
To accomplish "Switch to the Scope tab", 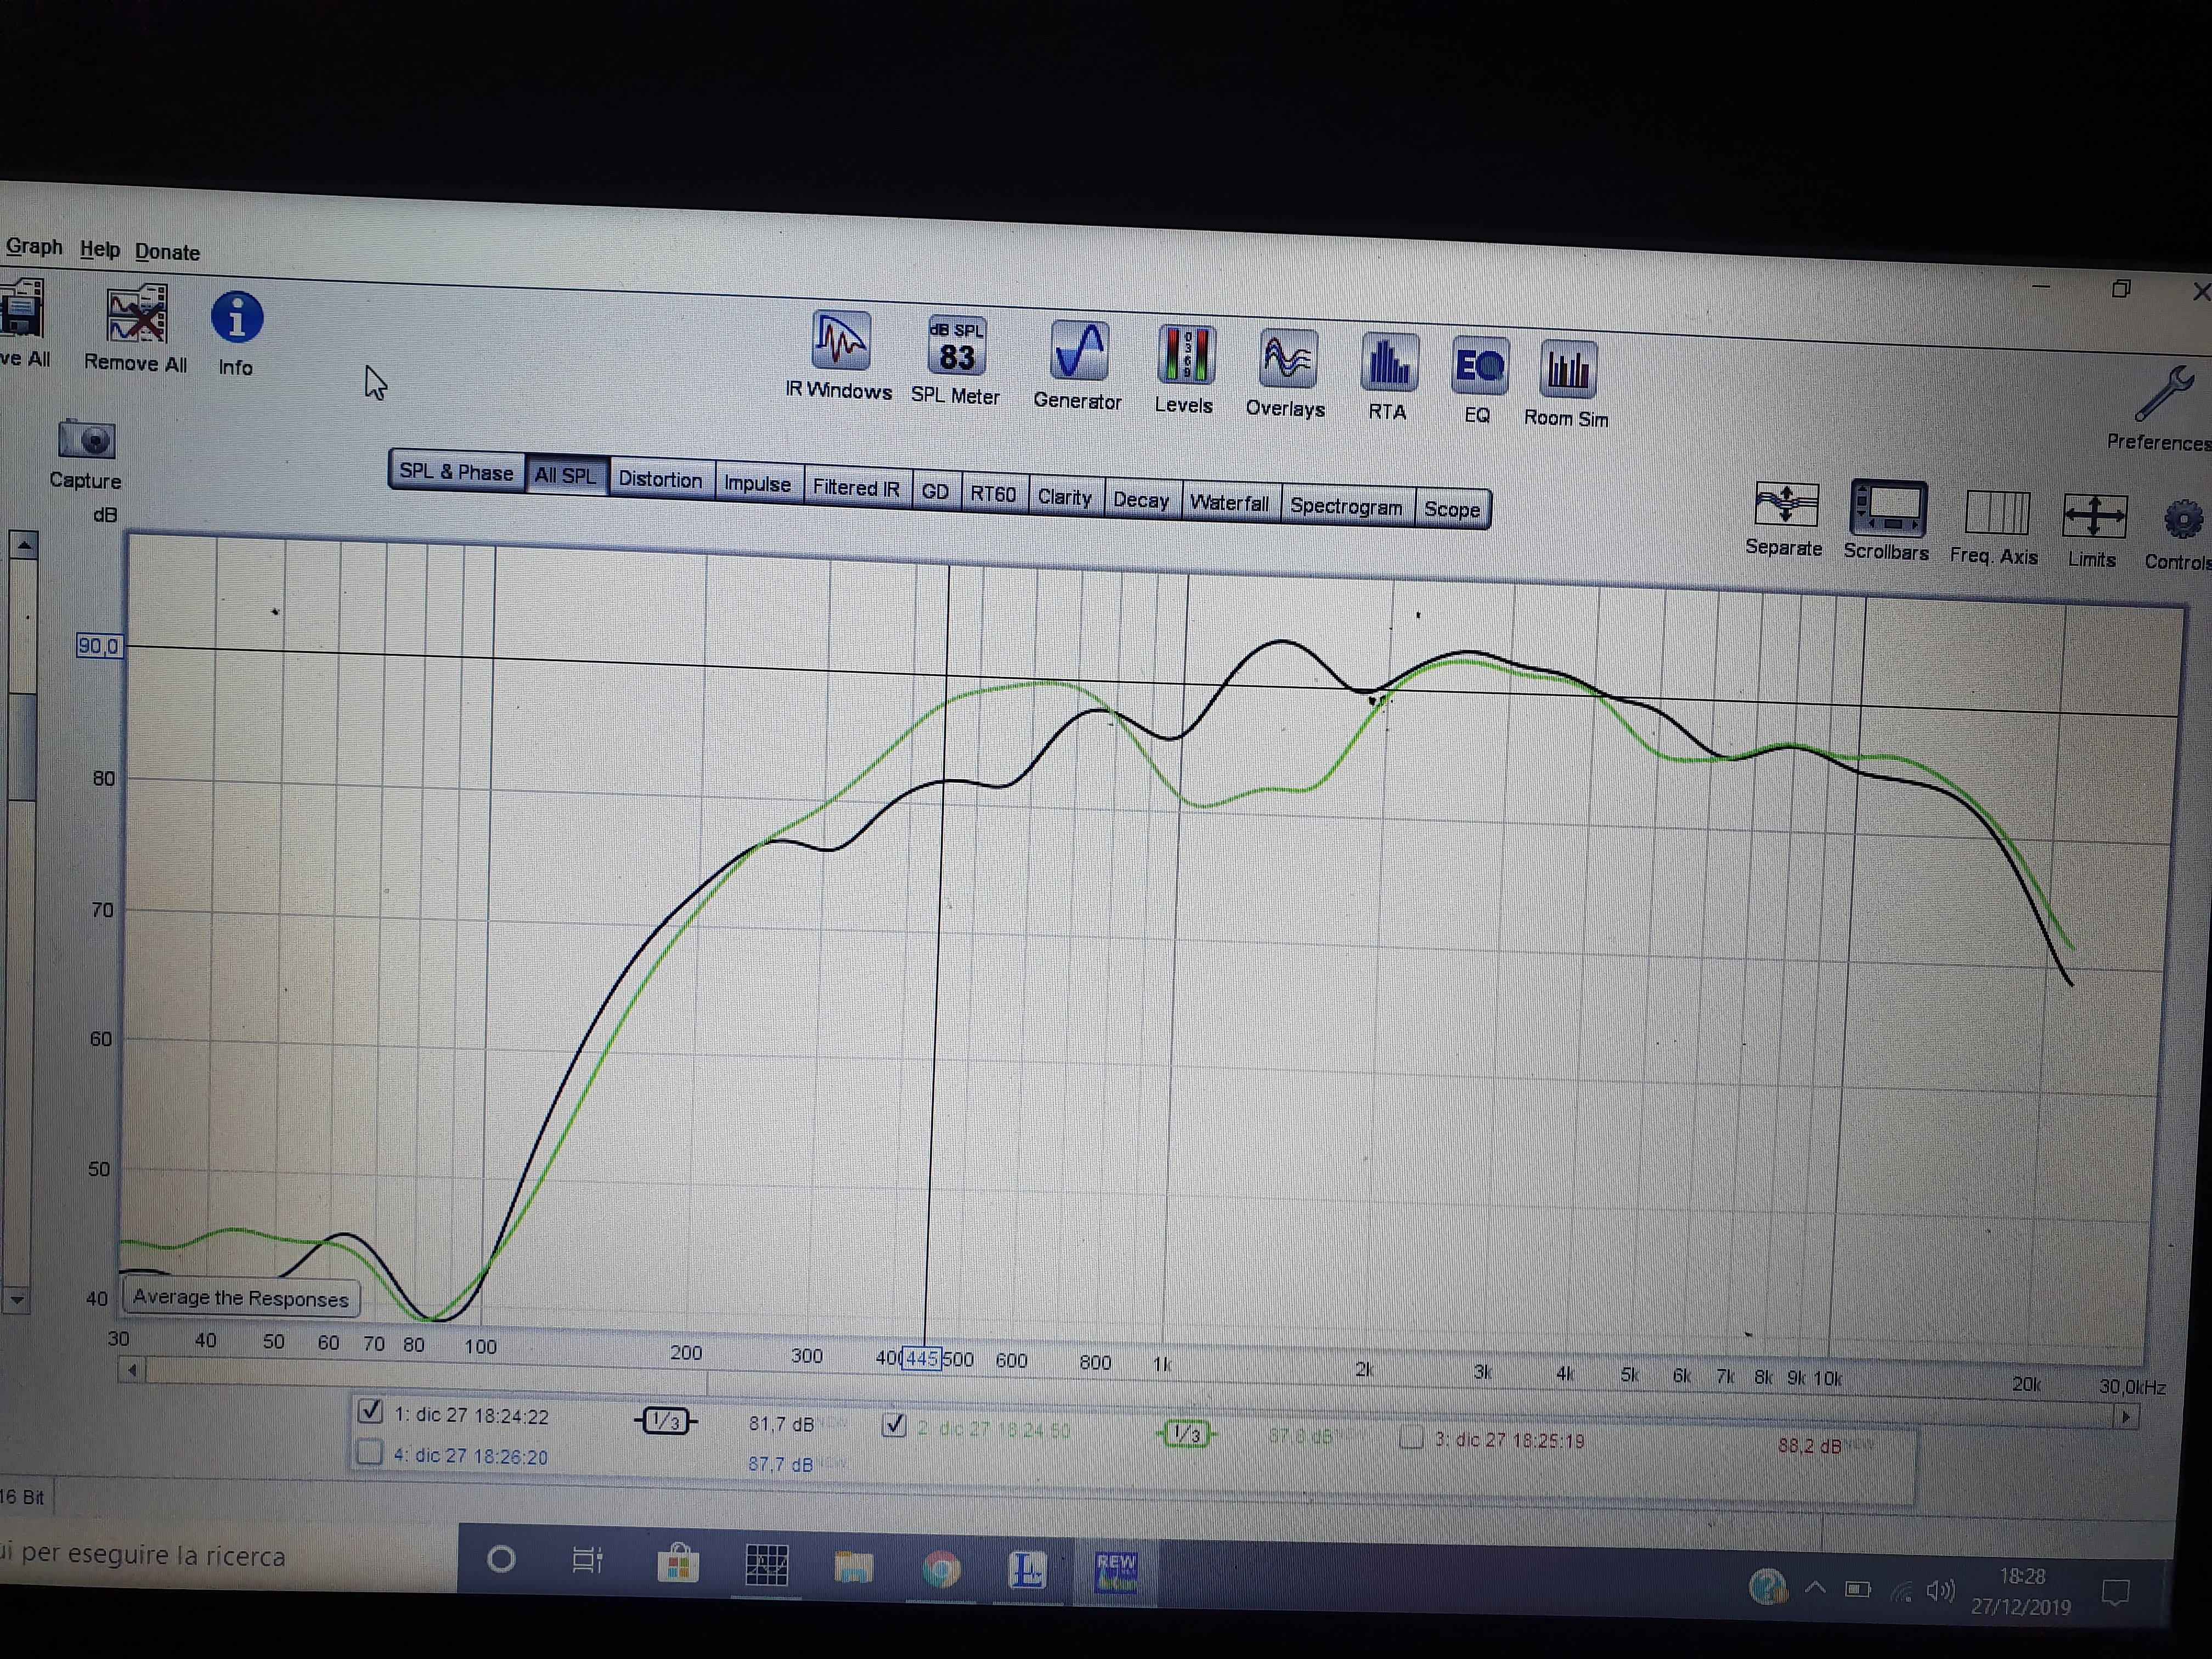I will pos(1452,509).
